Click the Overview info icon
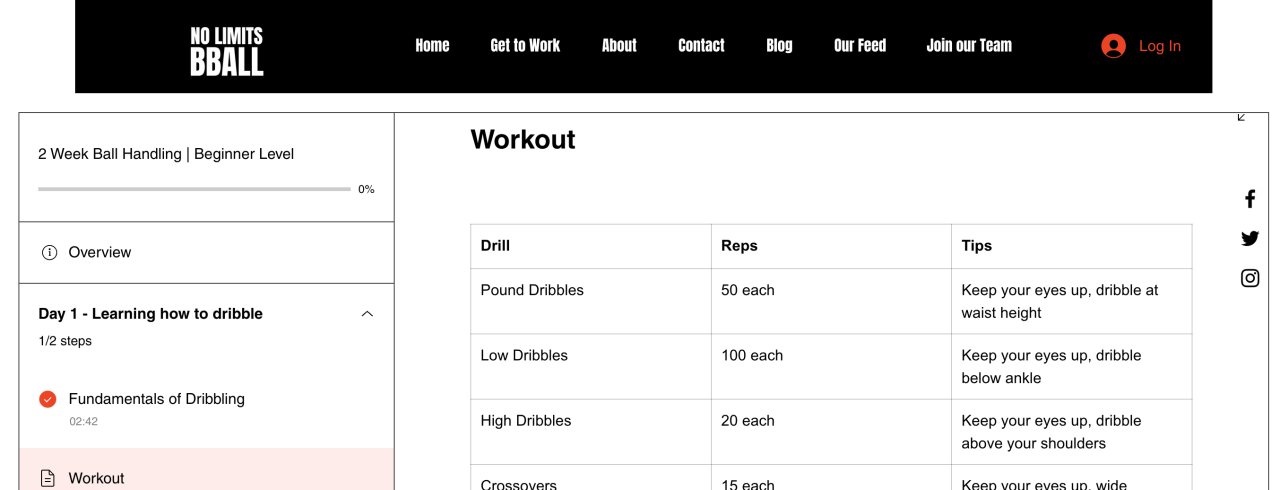 point(49,253)
